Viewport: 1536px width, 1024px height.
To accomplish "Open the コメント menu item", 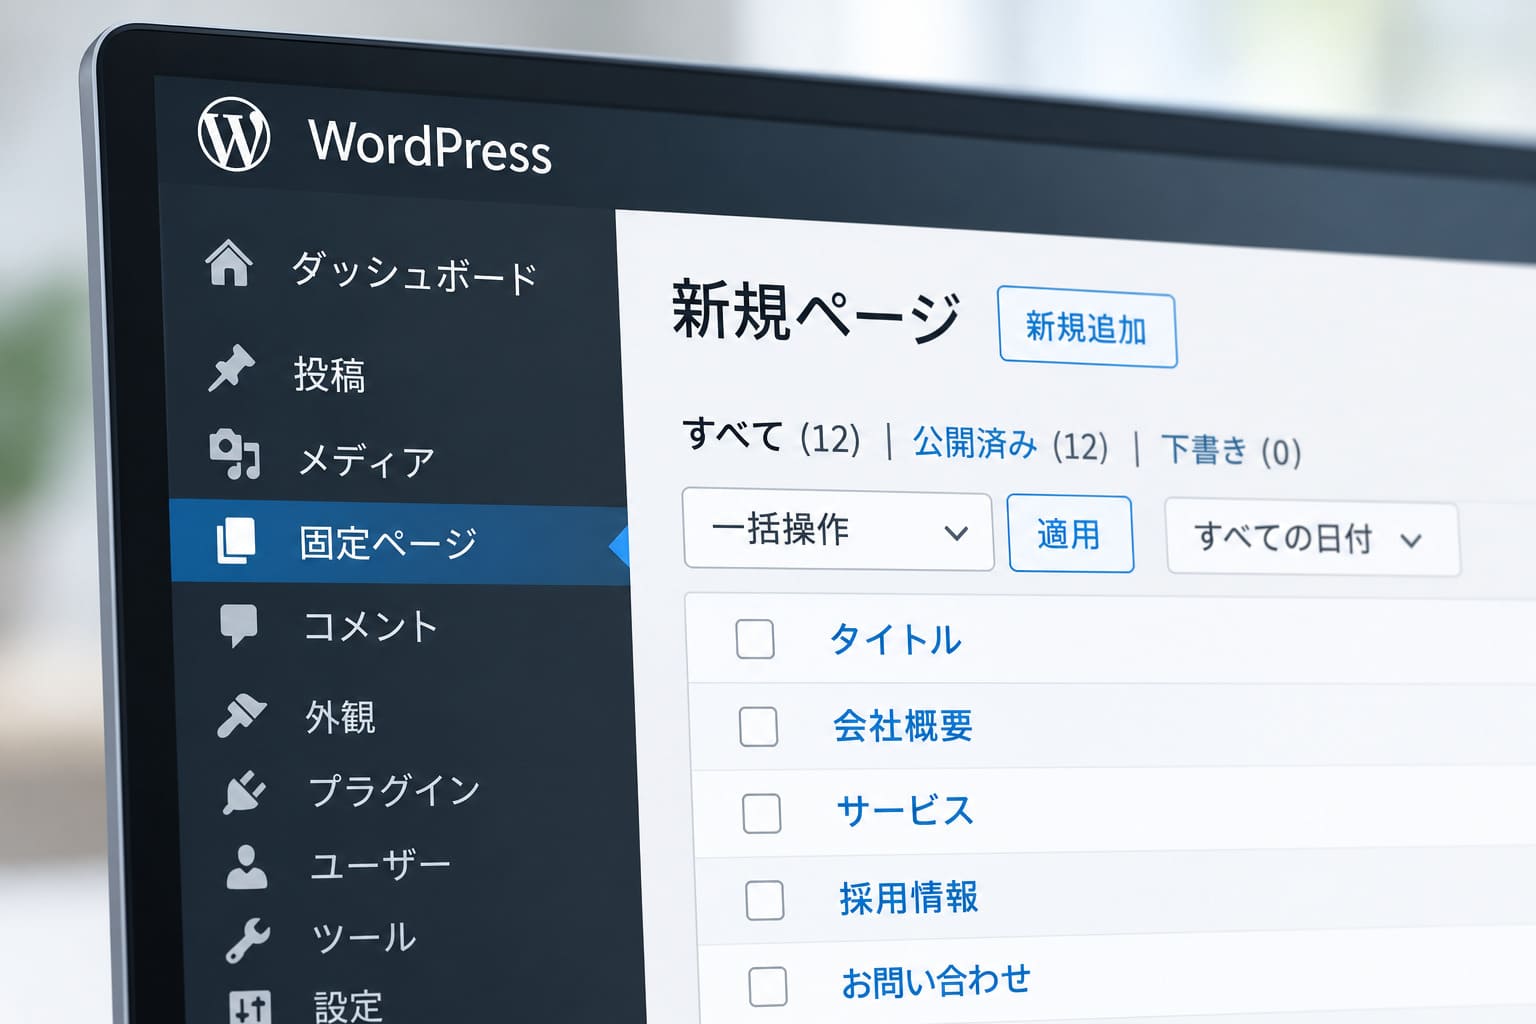I will pos(371,627).
